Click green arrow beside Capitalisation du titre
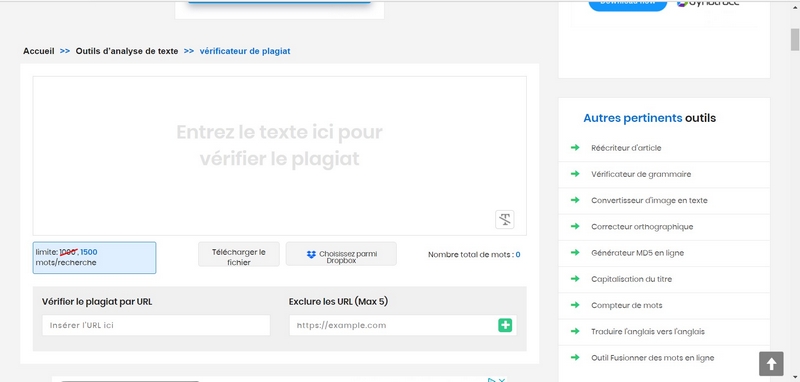 [575, 279]
